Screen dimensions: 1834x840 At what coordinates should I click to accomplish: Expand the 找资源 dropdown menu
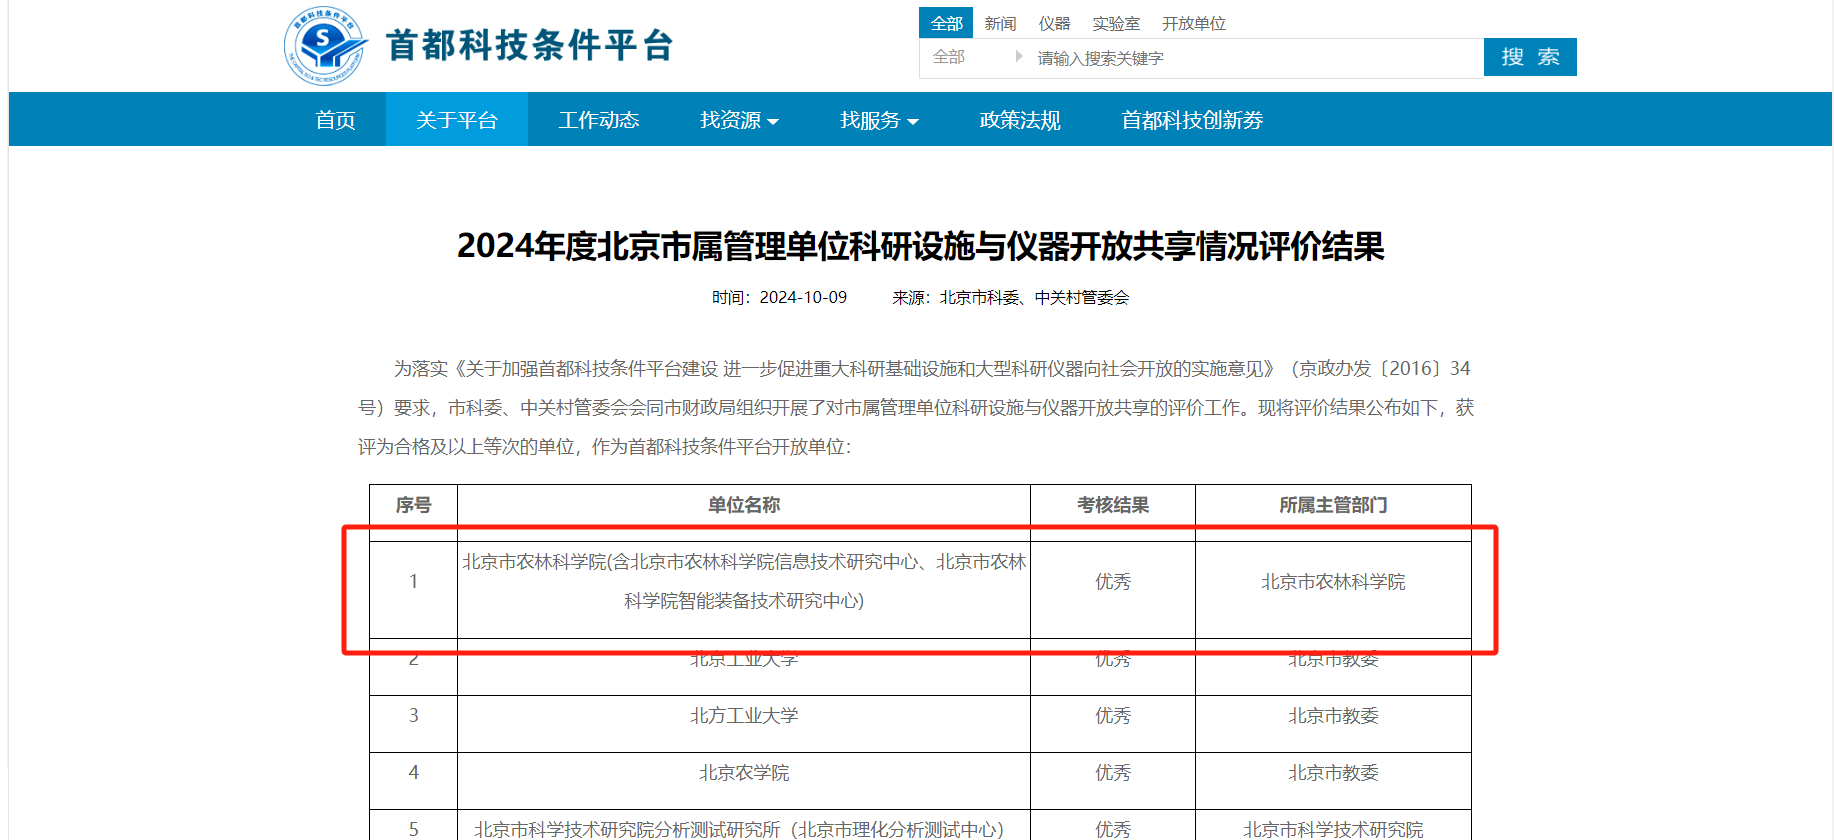pyautogui.click(x=738, y=120)
